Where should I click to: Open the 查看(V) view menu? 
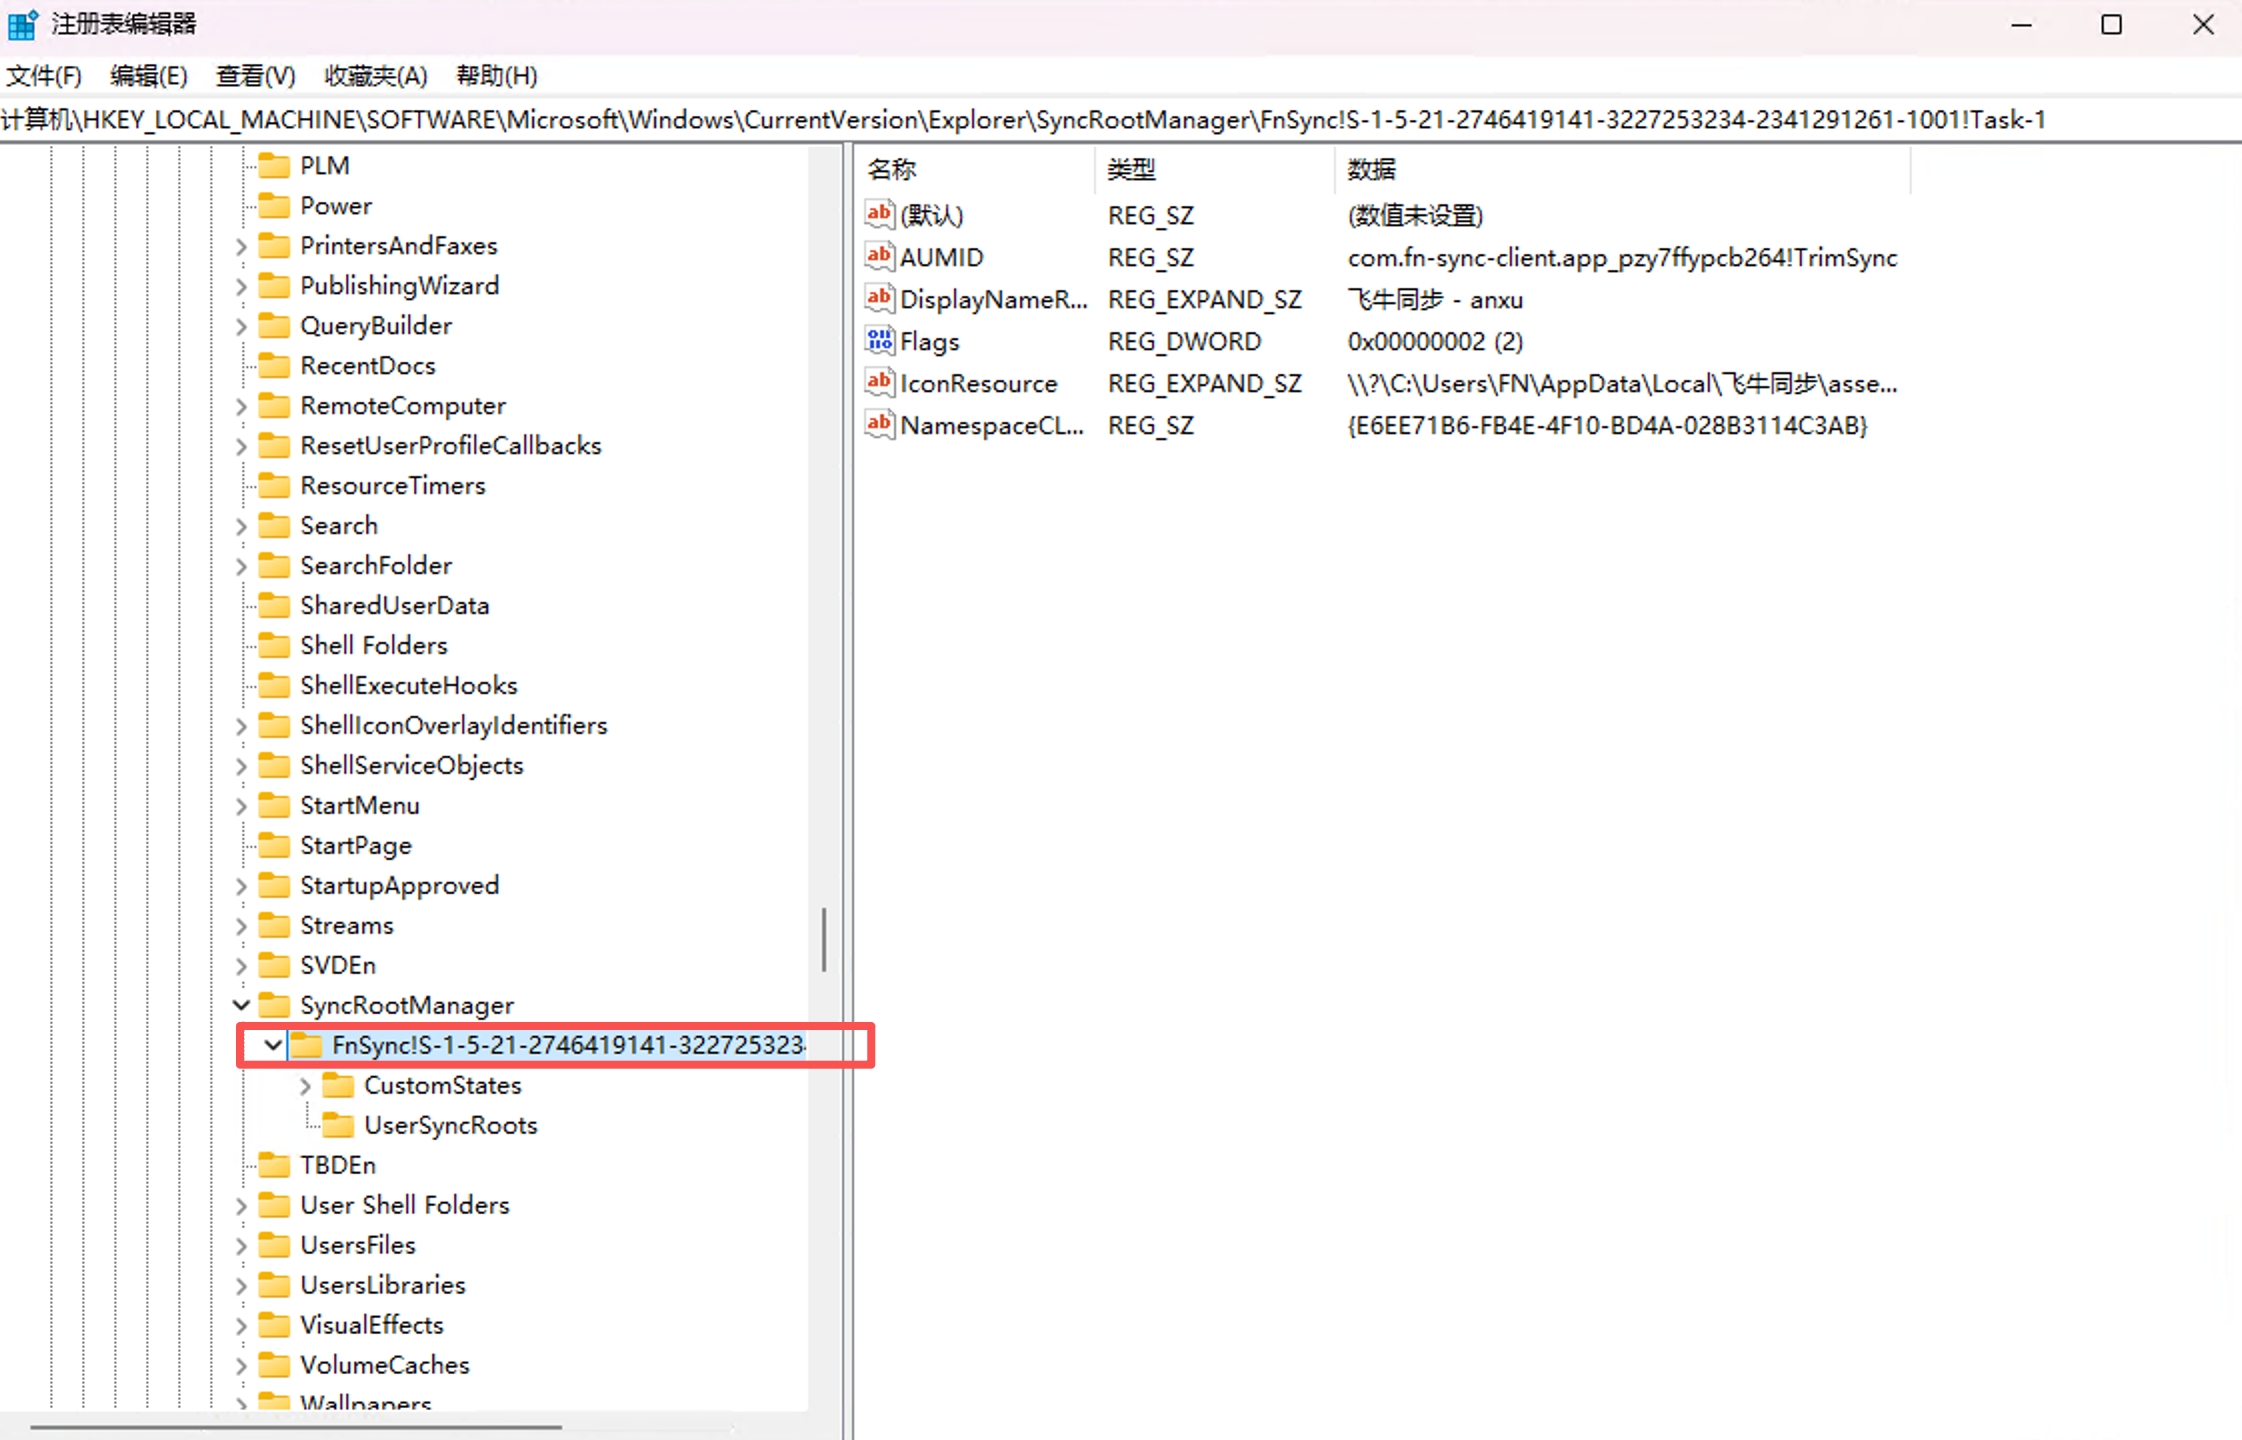256,76
